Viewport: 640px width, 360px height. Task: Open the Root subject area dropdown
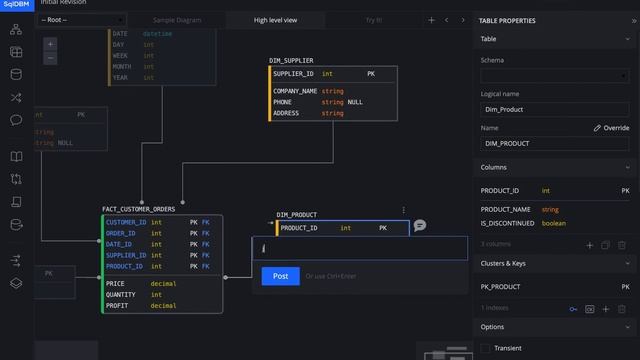click(82, 20)
